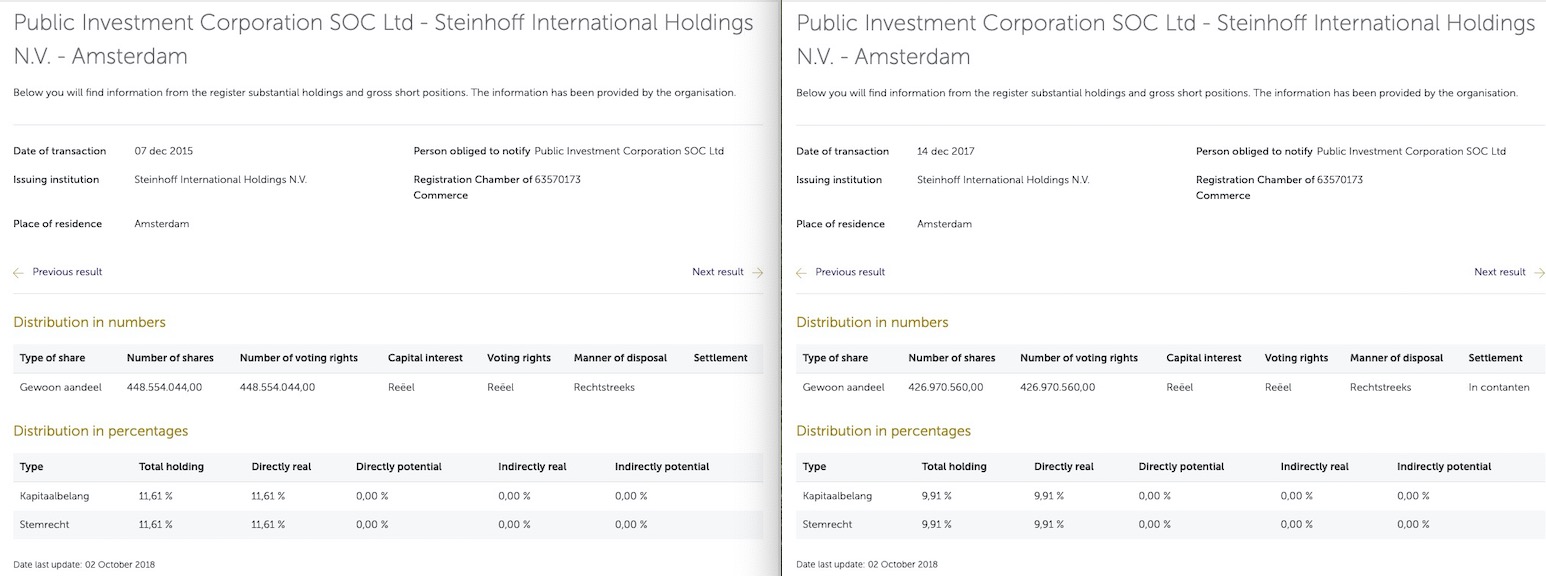
Task: Expand the right panel's Distribution in percentages heading
Action: [x=884, y=430]
